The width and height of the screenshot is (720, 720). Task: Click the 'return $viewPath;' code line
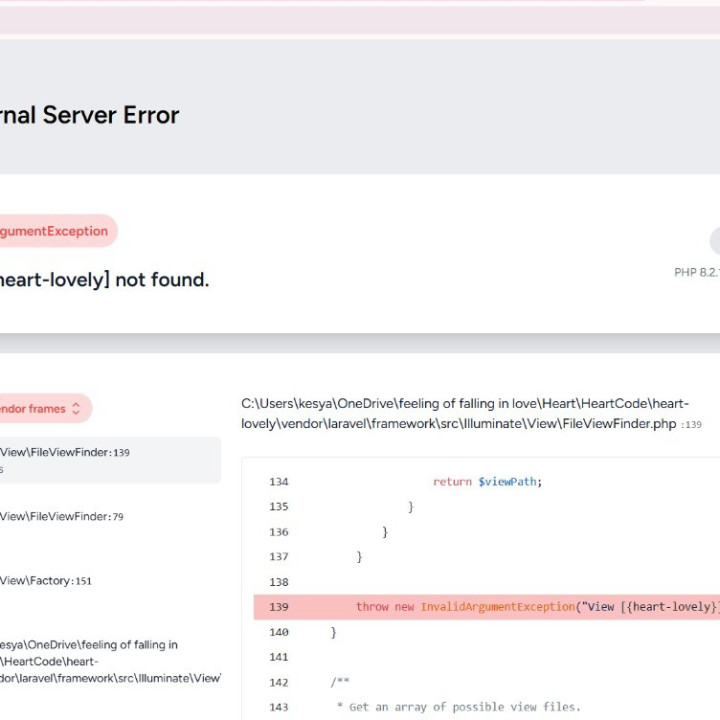(x=487, y=482)
